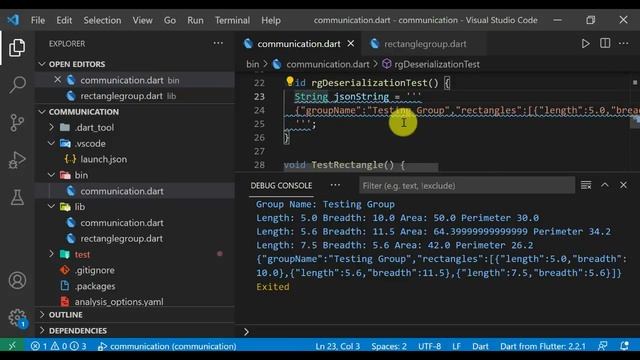640x360 pixels.
Task: Open remote window indicator in status bar
Action: point(12,346)
